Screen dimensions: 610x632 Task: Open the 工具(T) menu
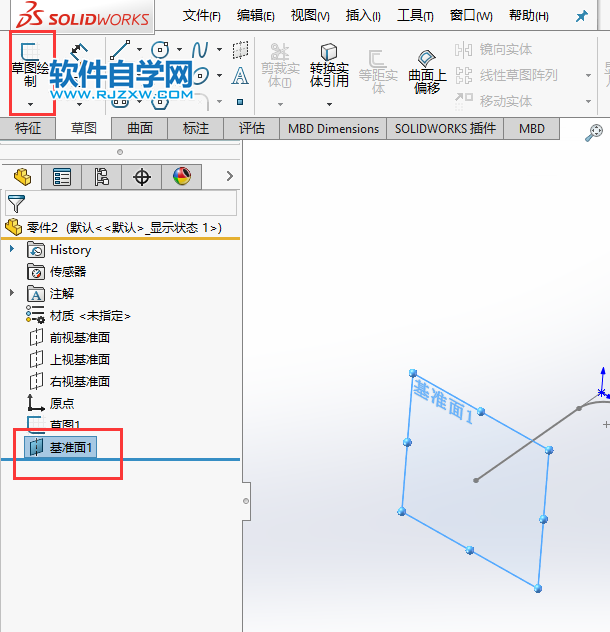pyautogui.click(x=415, y=16)
